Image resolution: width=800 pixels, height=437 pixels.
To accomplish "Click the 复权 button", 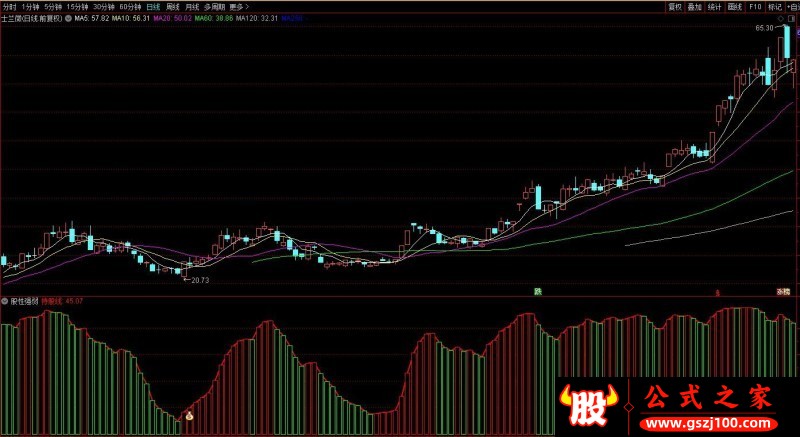I will pos(676,7).
